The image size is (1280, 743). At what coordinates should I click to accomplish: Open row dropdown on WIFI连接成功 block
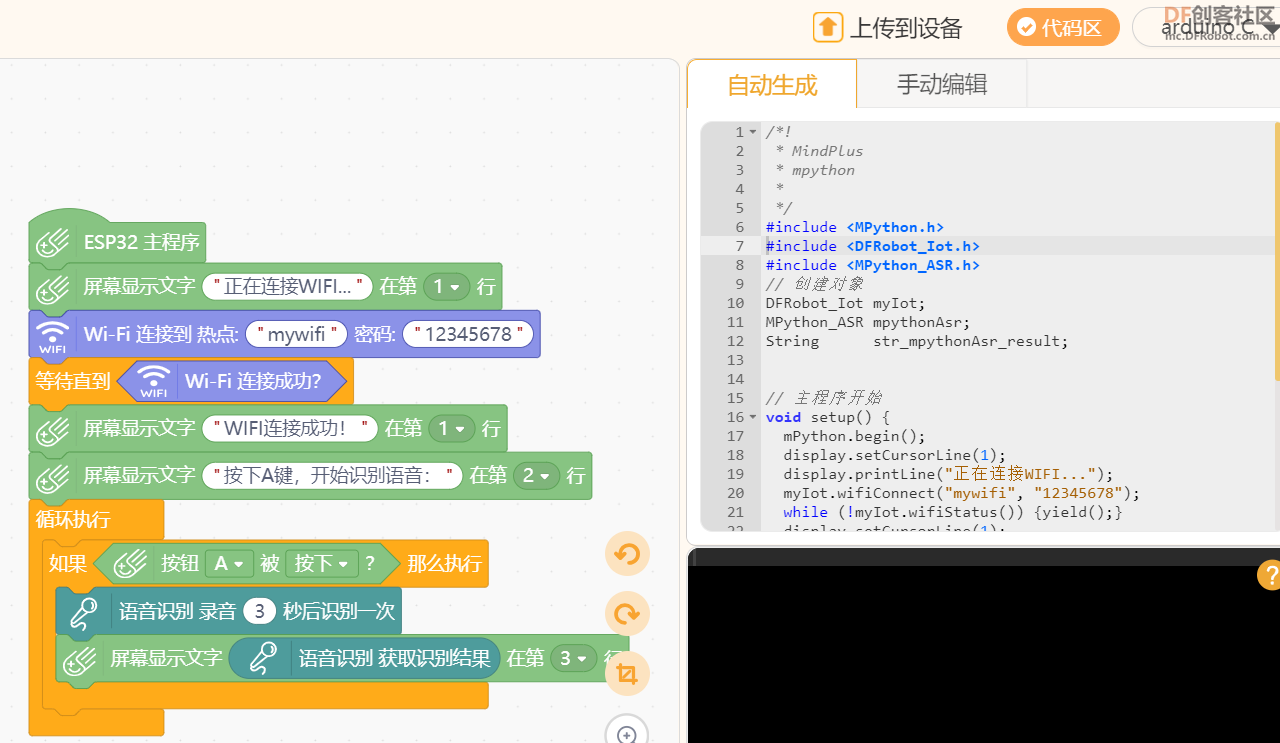point(452,428)
